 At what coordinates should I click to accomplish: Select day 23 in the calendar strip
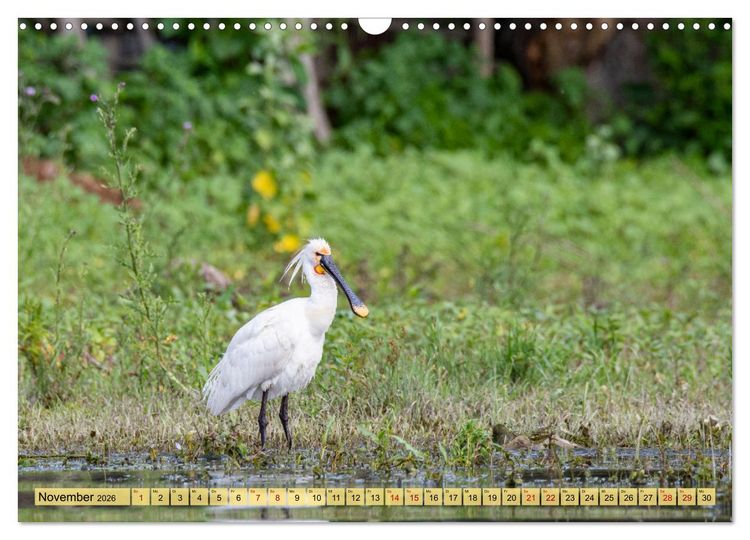pyautogui.click(x=570, y=497)
